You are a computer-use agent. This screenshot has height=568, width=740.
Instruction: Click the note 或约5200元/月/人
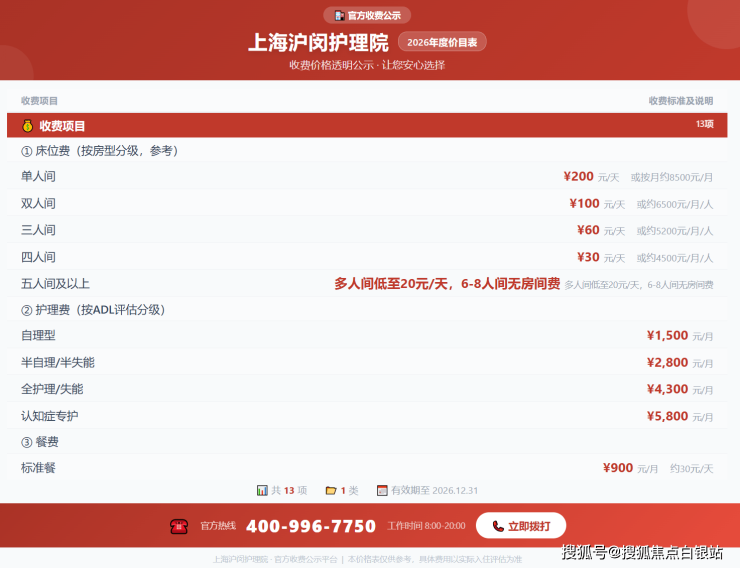[675, 231]
